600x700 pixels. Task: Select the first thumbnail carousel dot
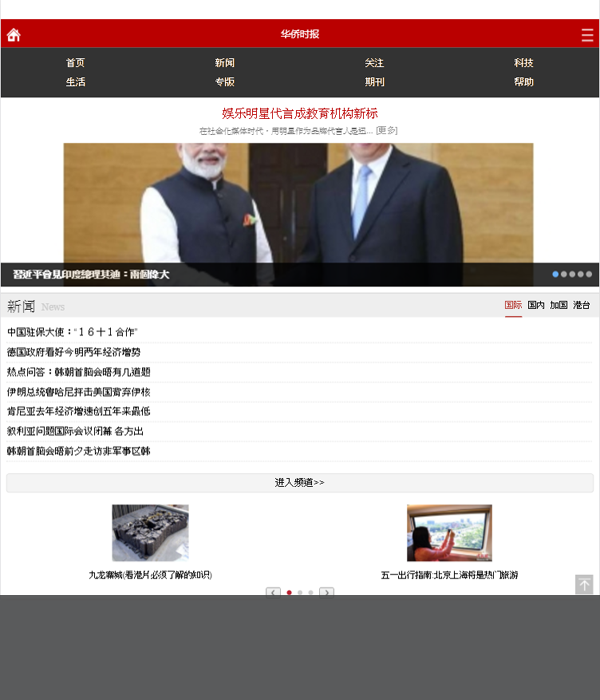point(289,592)
